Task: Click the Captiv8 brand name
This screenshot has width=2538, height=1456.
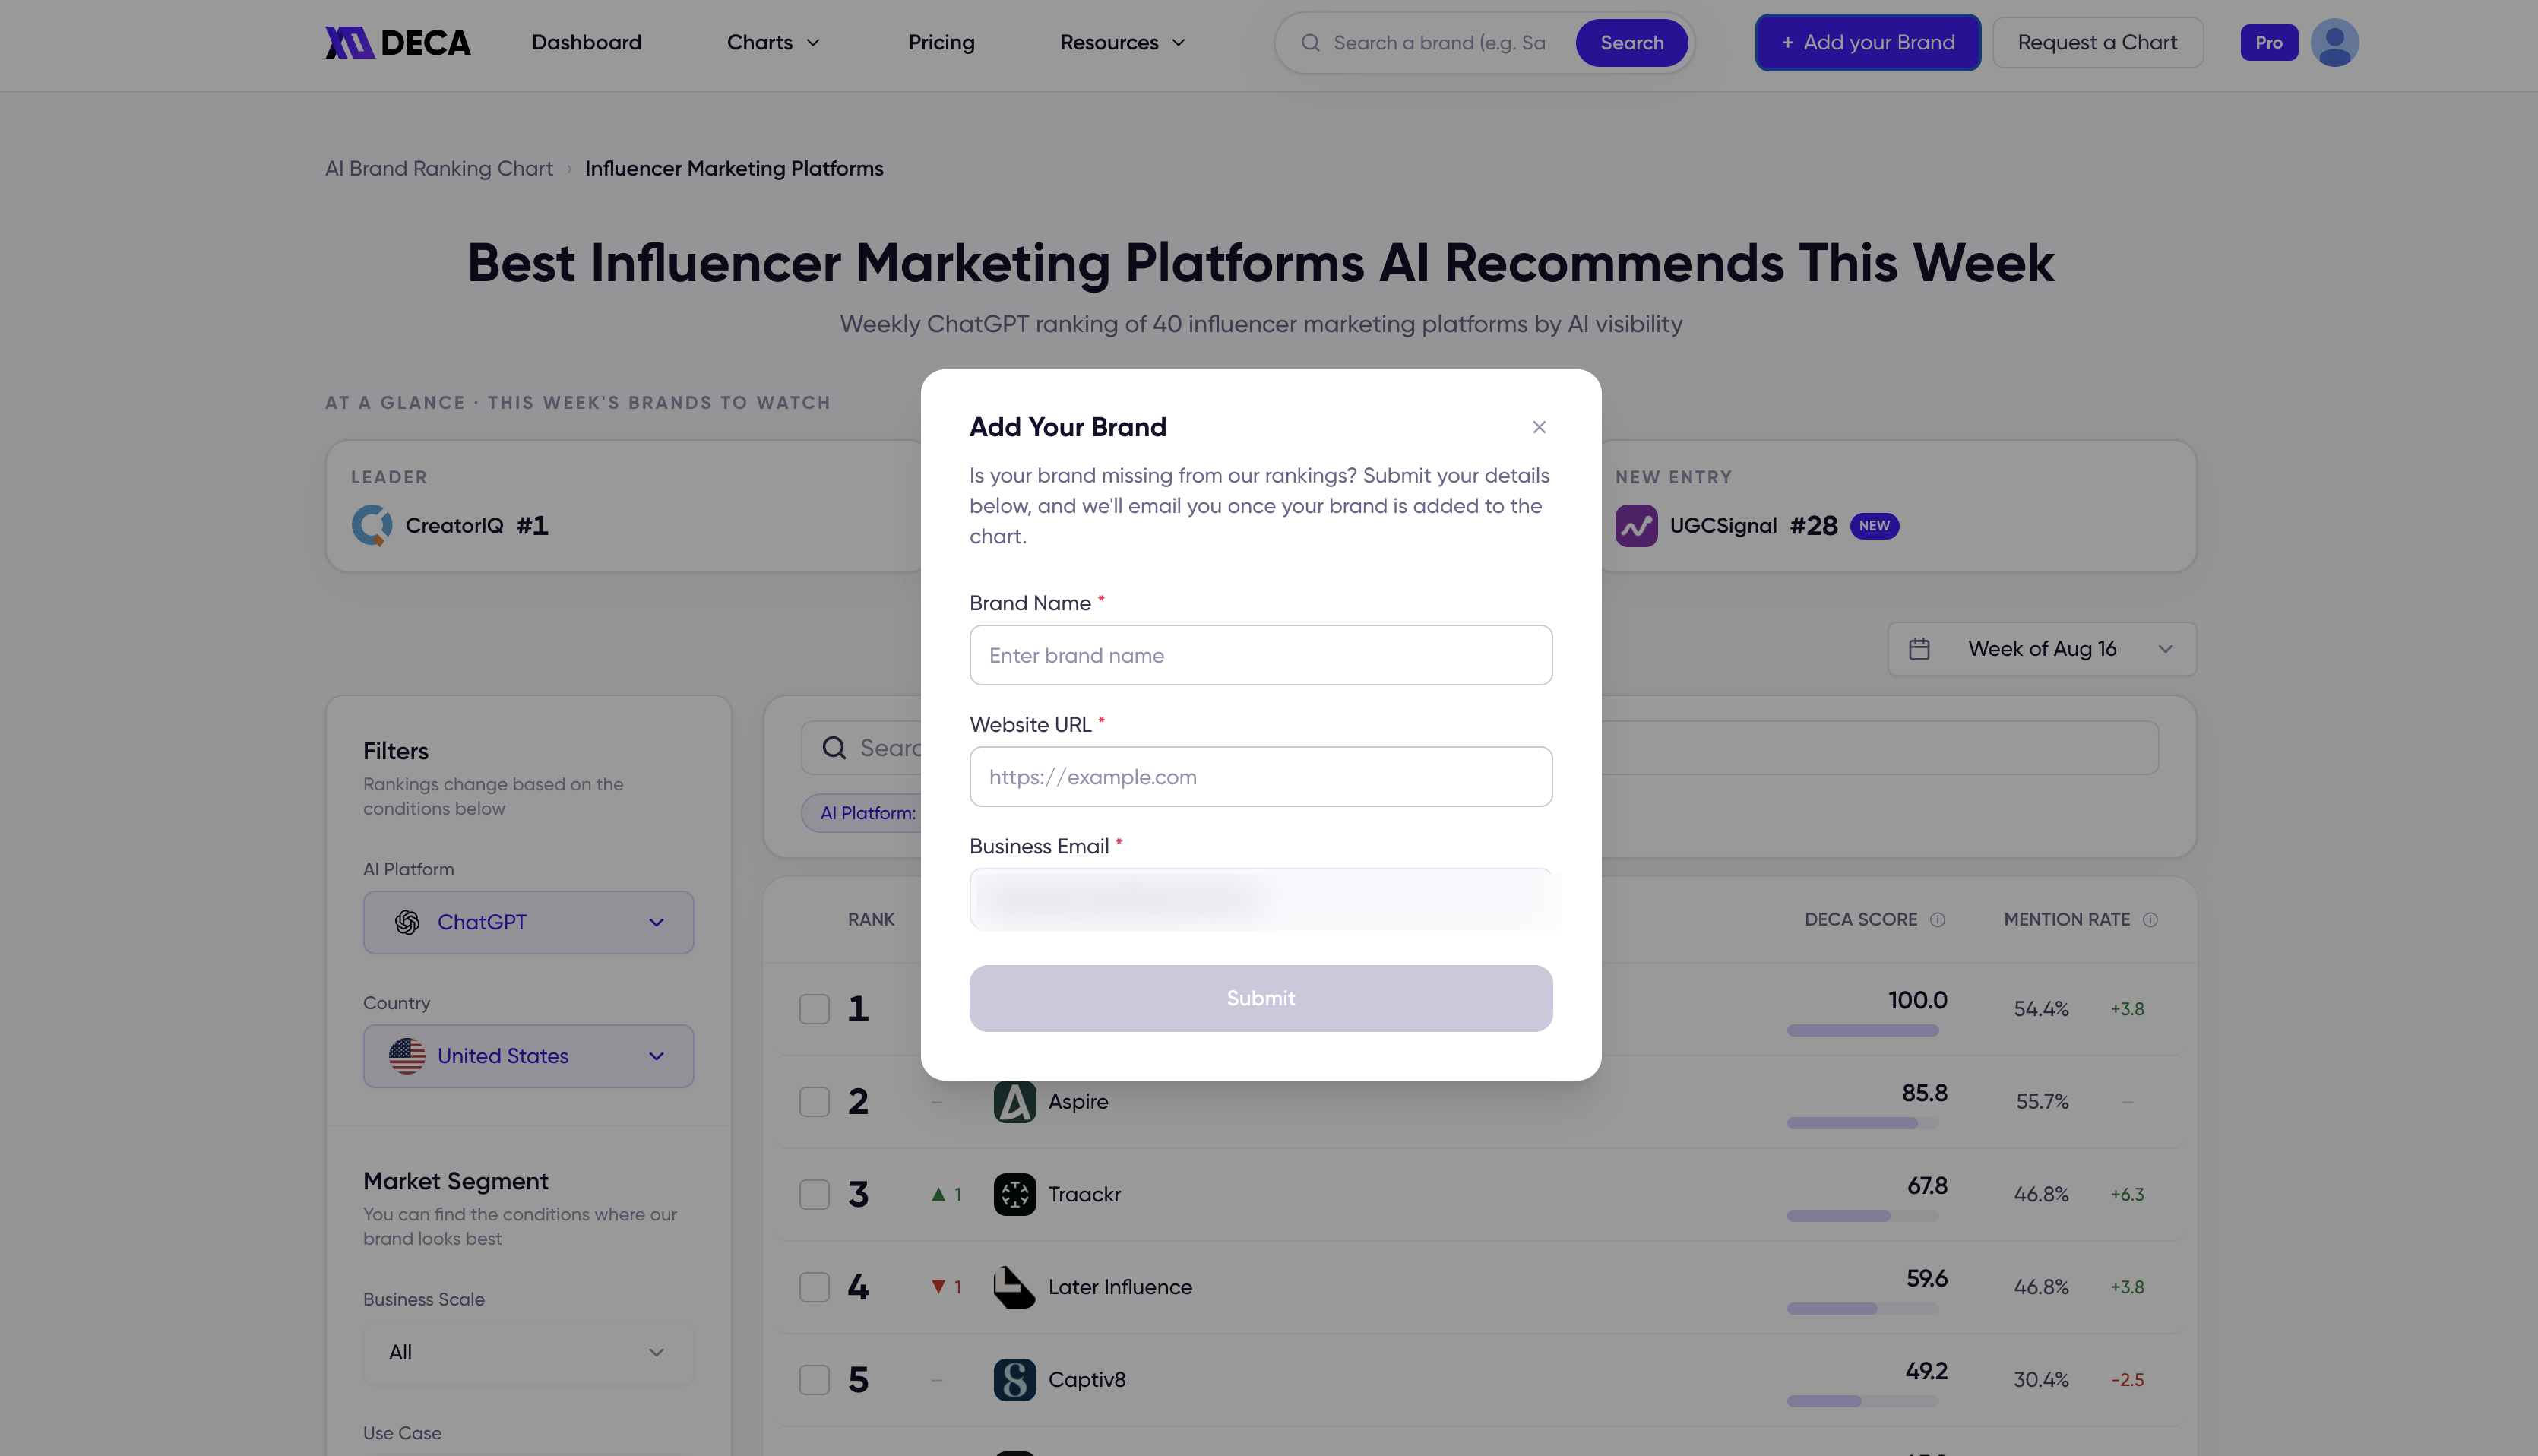Action: point(1086,1379)
